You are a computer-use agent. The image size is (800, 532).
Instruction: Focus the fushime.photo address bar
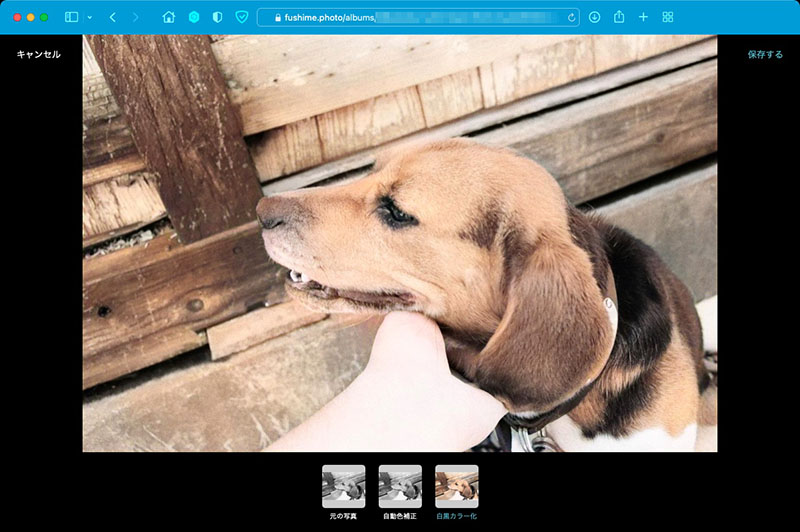[x=418, y=17]
